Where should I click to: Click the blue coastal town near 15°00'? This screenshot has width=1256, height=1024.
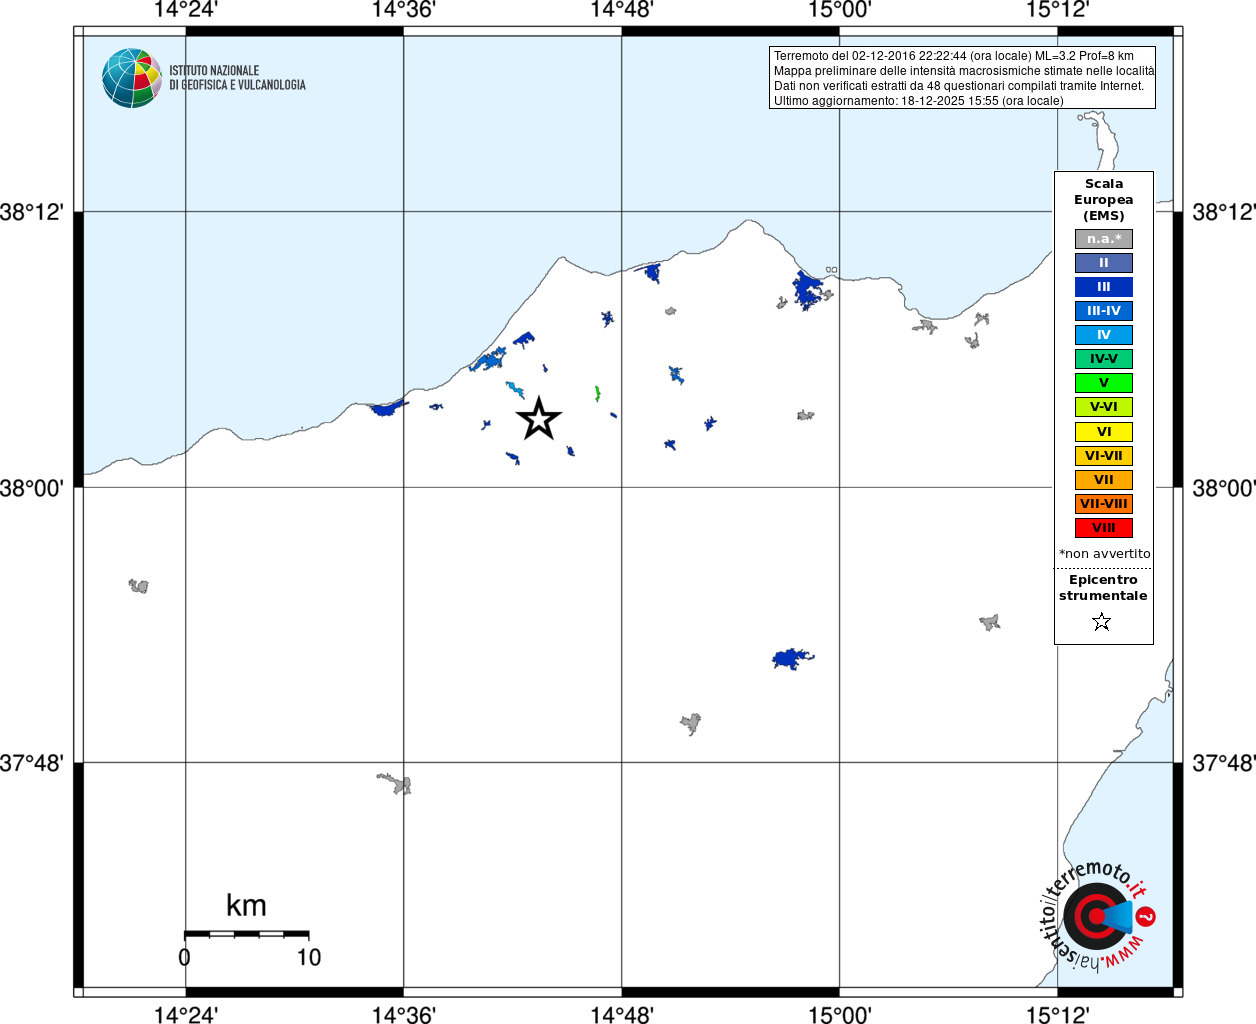808,290
